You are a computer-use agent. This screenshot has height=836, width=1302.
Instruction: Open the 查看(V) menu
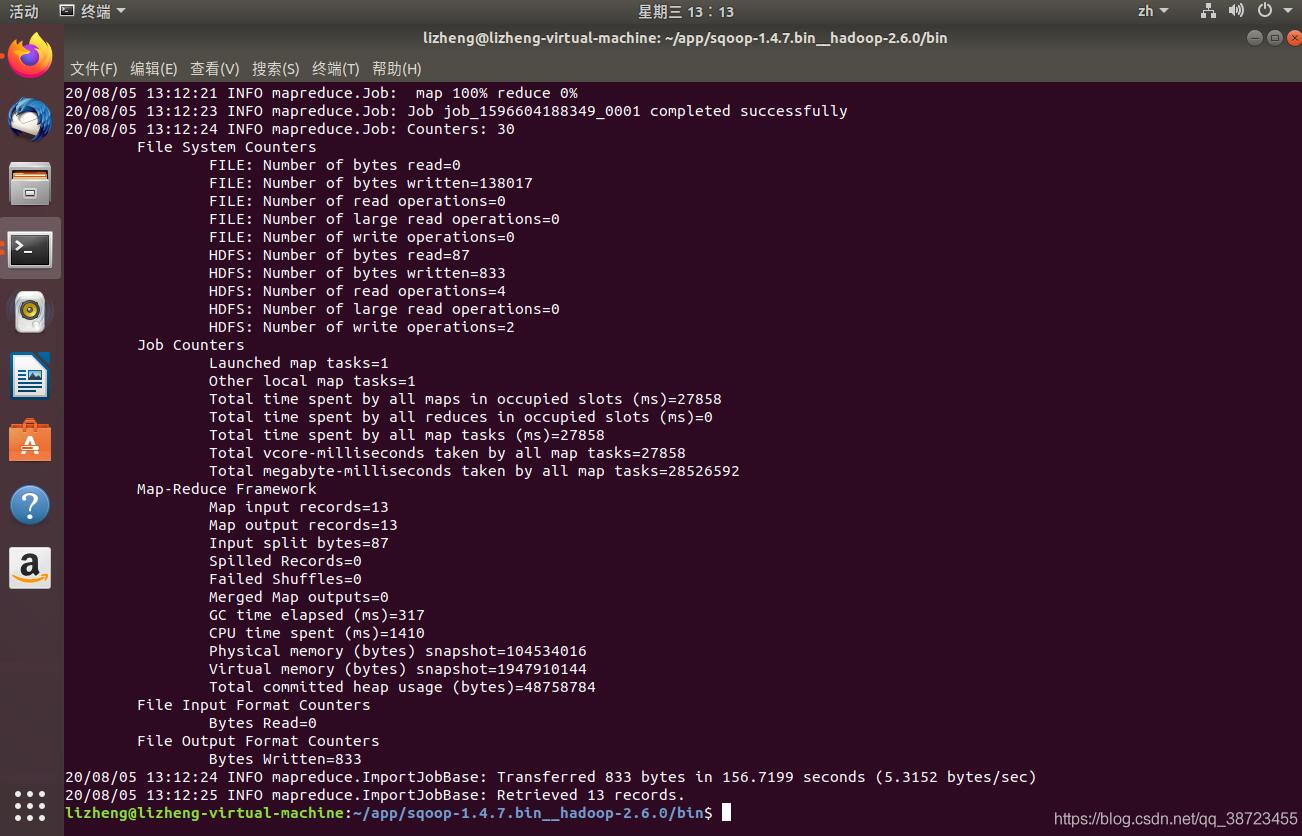pos(214,69)
